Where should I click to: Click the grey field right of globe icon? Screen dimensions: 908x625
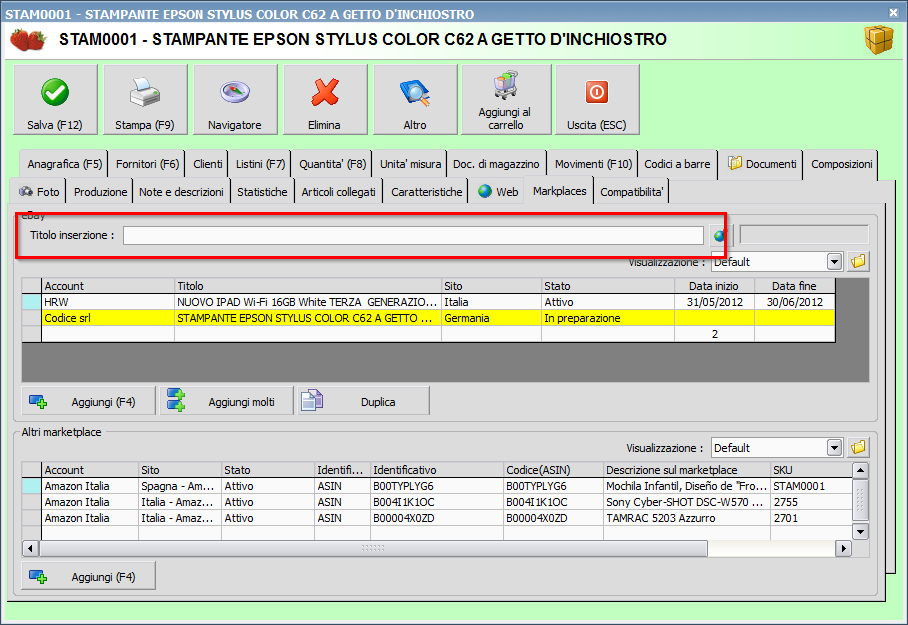(x=804, y=235)
